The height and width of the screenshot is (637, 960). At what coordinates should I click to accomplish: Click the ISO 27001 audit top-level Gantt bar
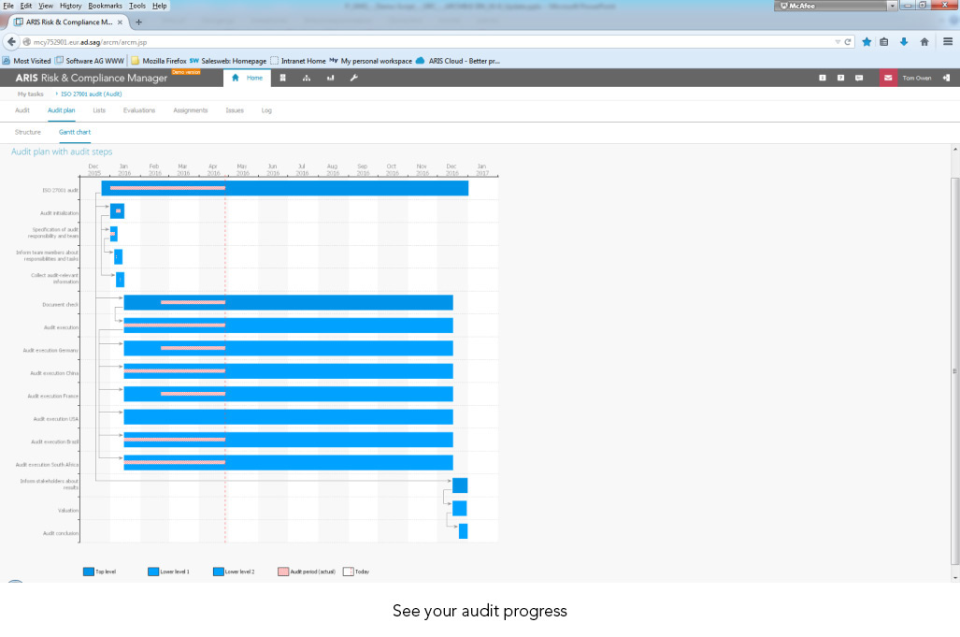[x=350, y=188]
